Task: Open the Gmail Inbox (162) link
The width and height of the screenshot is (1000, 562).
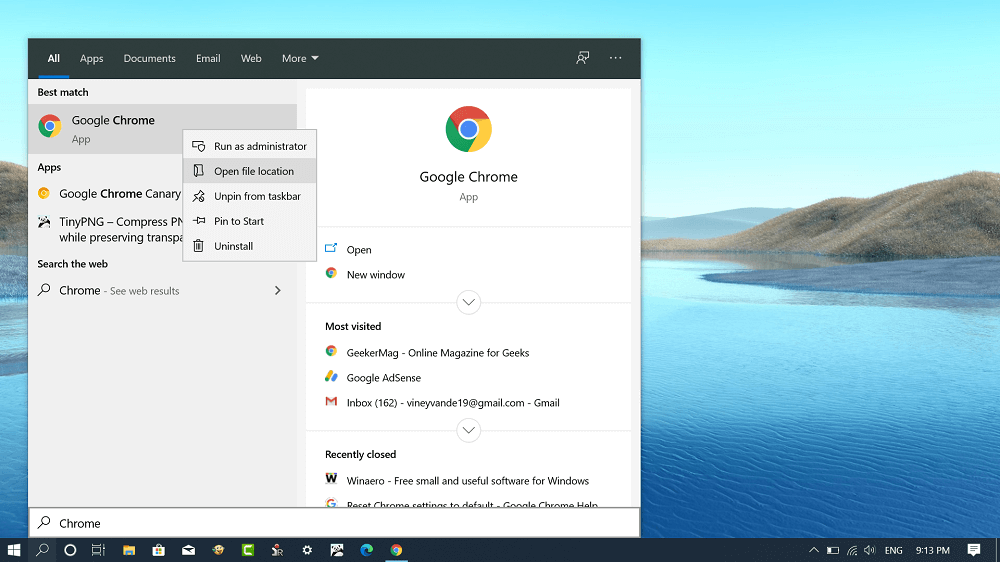Action: (x=453, y=403)
